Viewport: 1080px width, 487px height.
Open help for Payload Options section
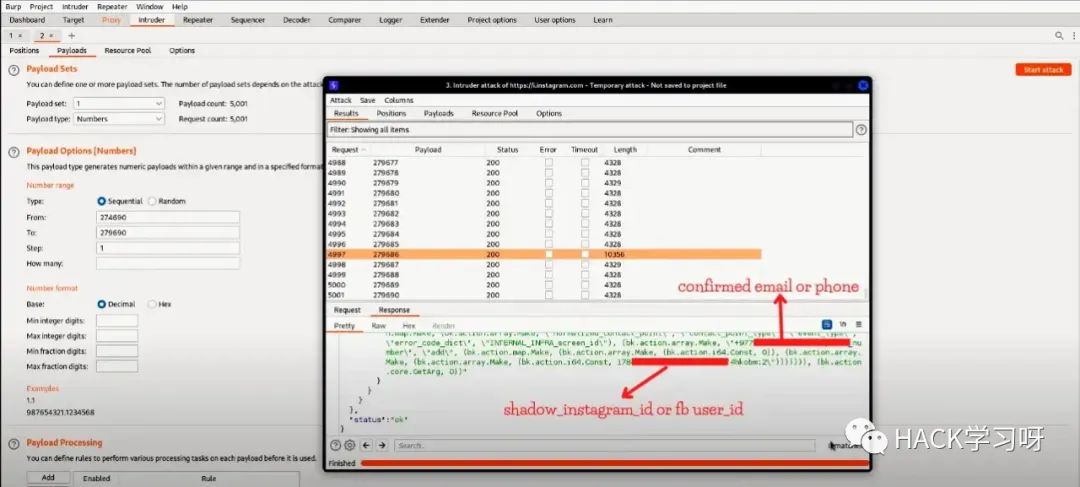15,151
